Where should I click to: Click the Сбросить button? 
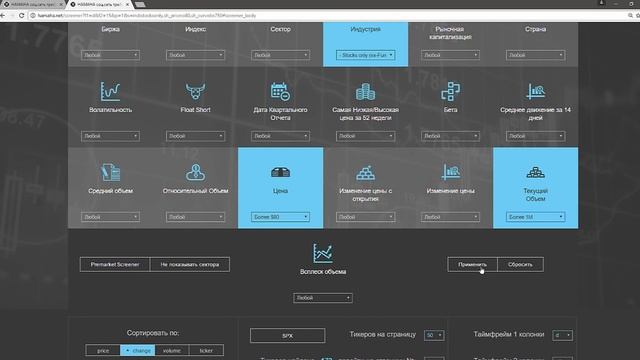coord(520,264)
